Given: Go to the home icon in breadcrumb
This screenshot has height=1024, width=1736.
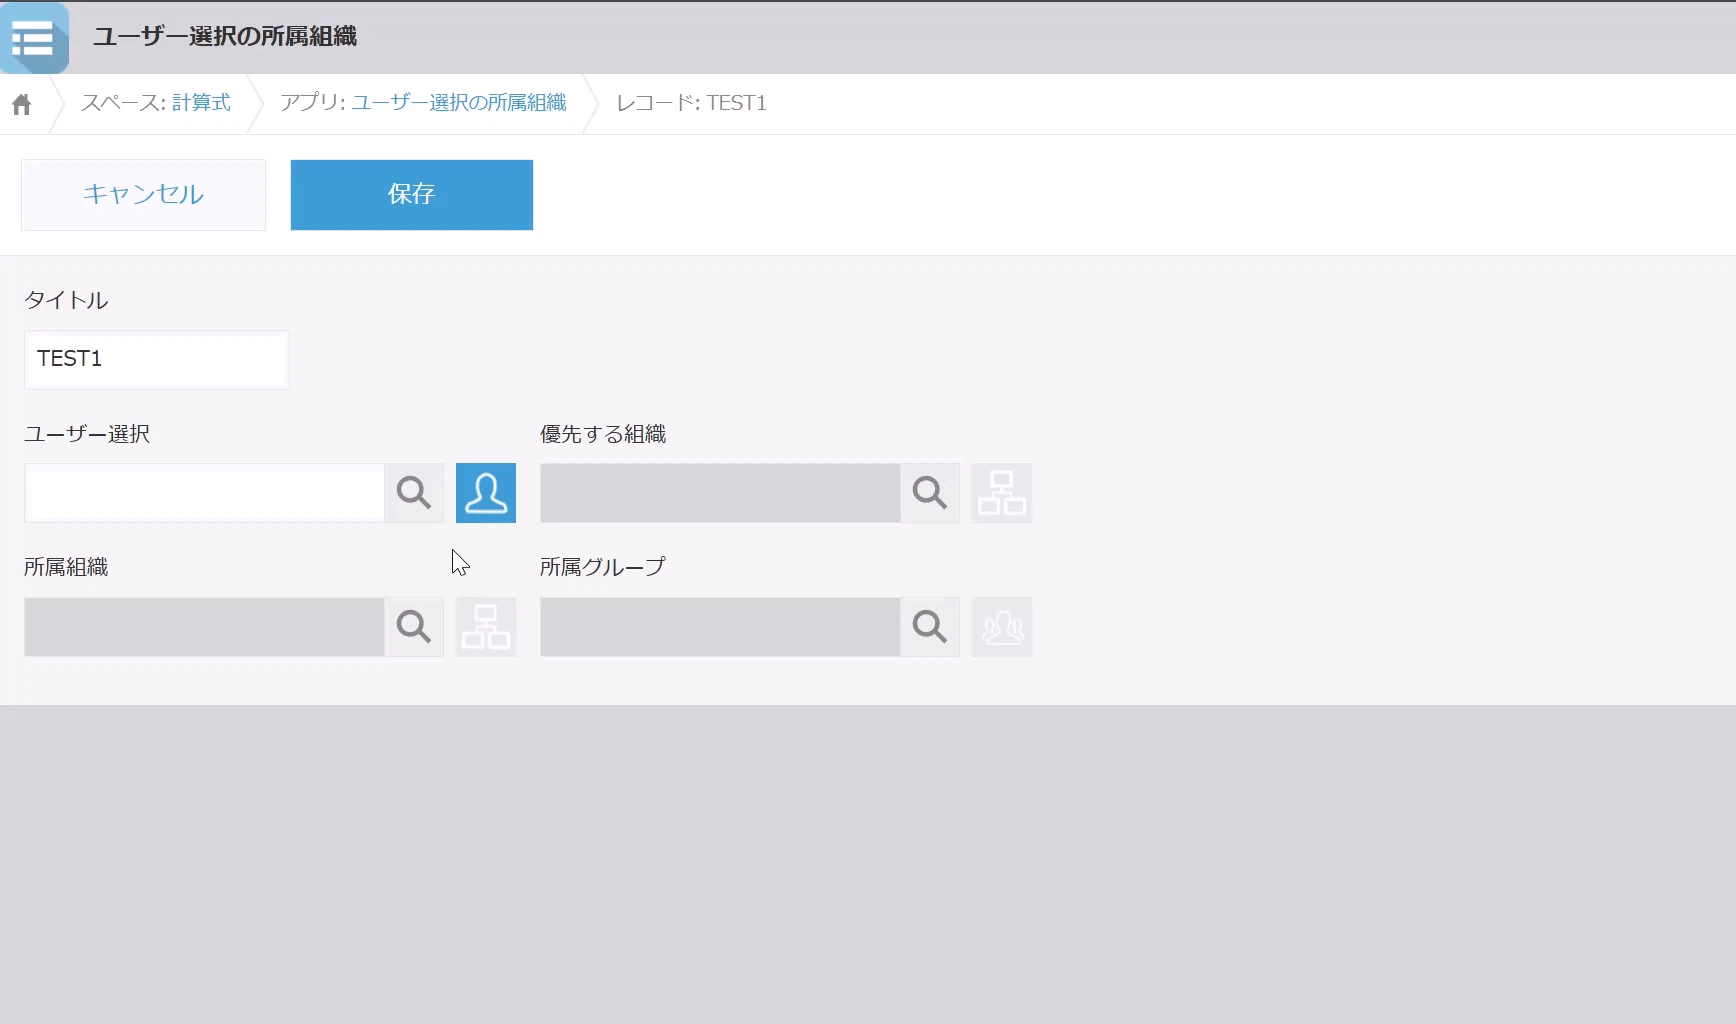Looking at the screenshot, I should click(22, 104).
